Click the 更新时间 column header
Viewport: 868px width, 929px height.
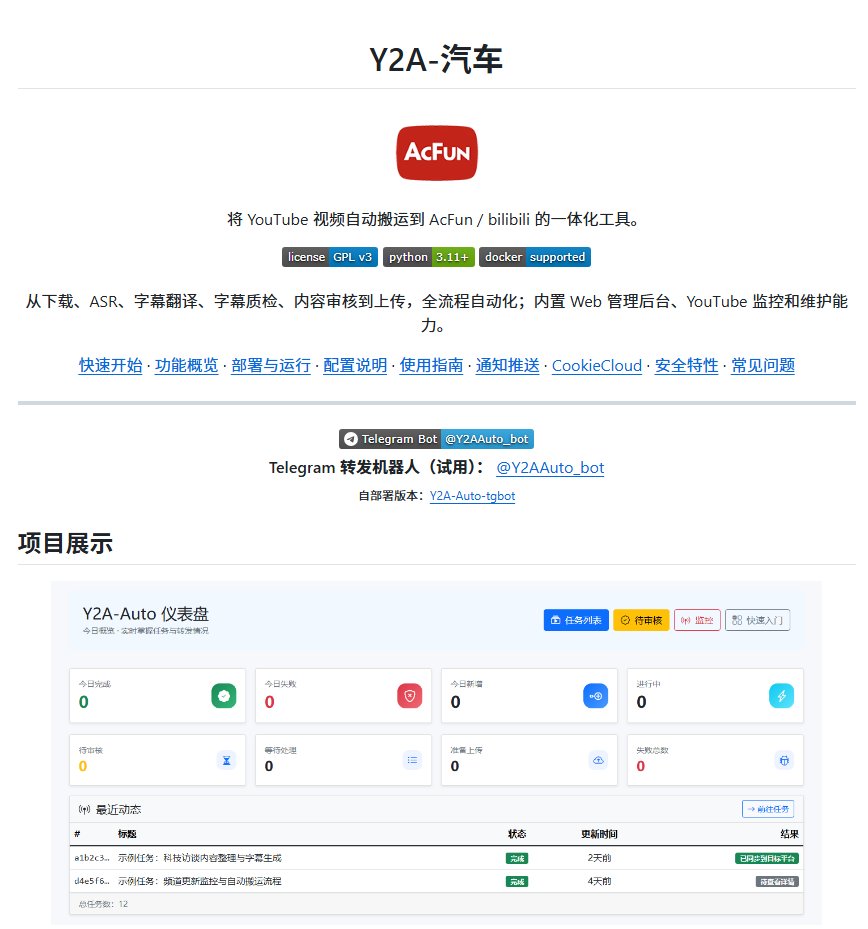[x=599, y=834]
